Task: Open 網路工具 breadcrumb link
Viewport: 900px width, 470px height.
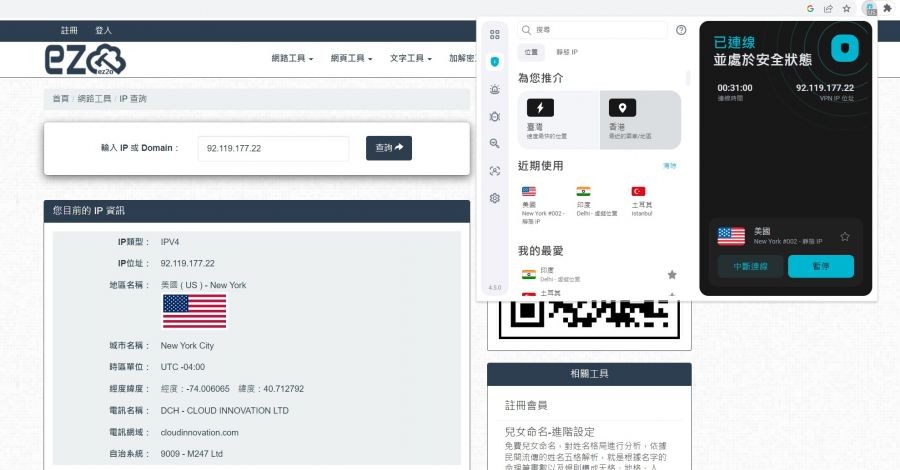Action: point(94,99)
